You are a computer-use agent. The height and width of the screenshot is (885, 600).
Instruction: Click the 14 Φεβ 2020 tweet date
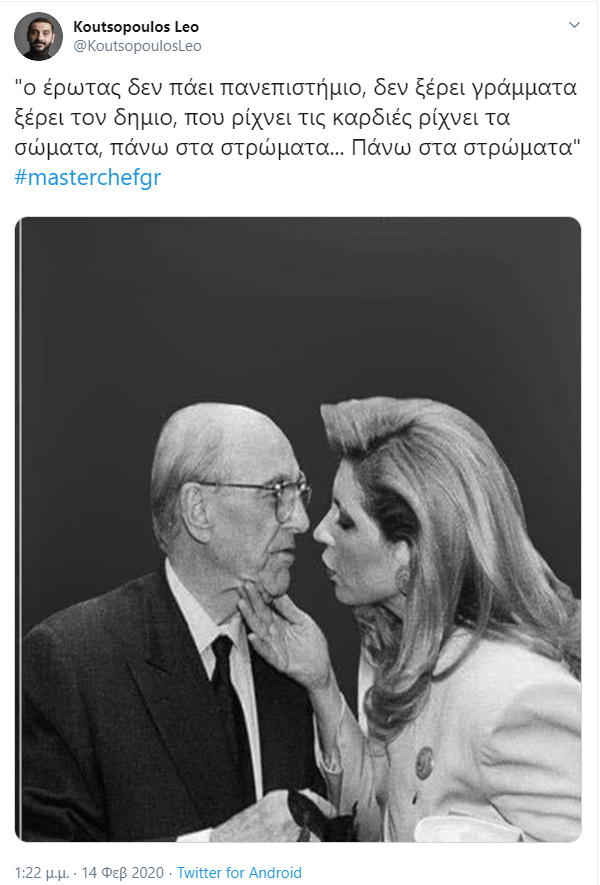click(122, 873)
